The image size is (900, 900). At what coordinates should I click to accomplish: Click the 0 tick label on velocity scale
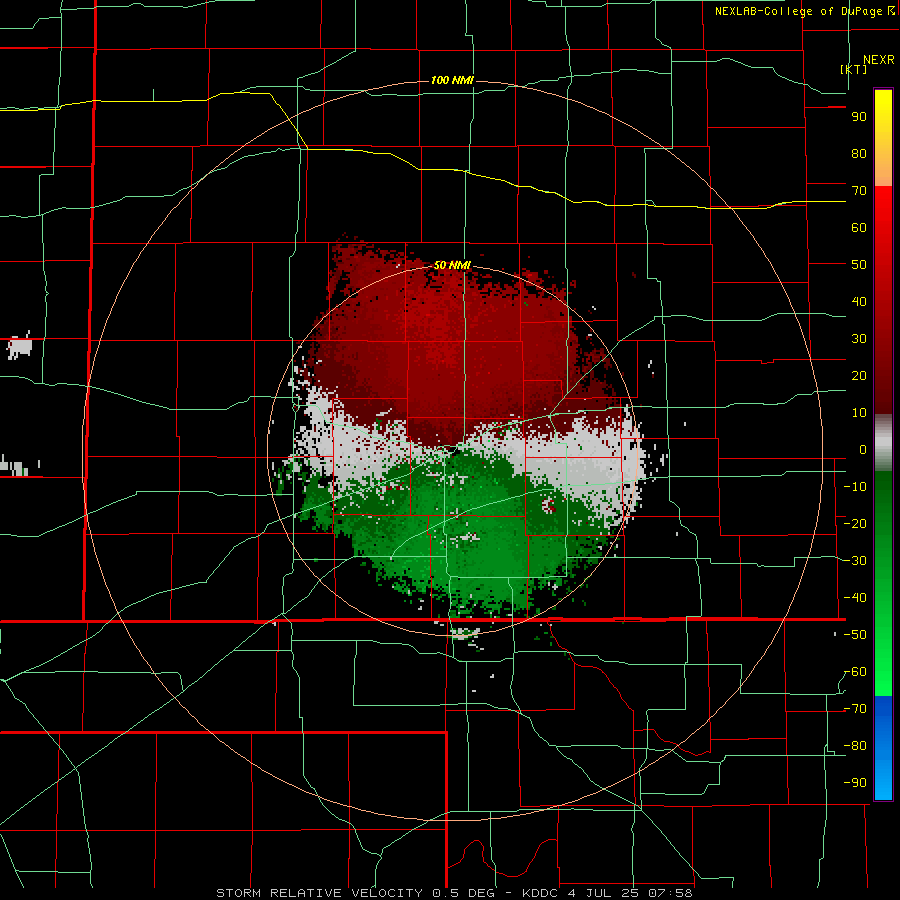click(863, 450)
